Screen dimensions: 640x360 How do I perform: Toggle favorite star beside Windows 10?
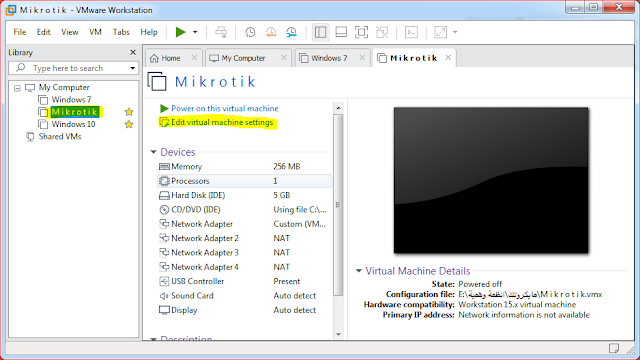click(129, 124)
